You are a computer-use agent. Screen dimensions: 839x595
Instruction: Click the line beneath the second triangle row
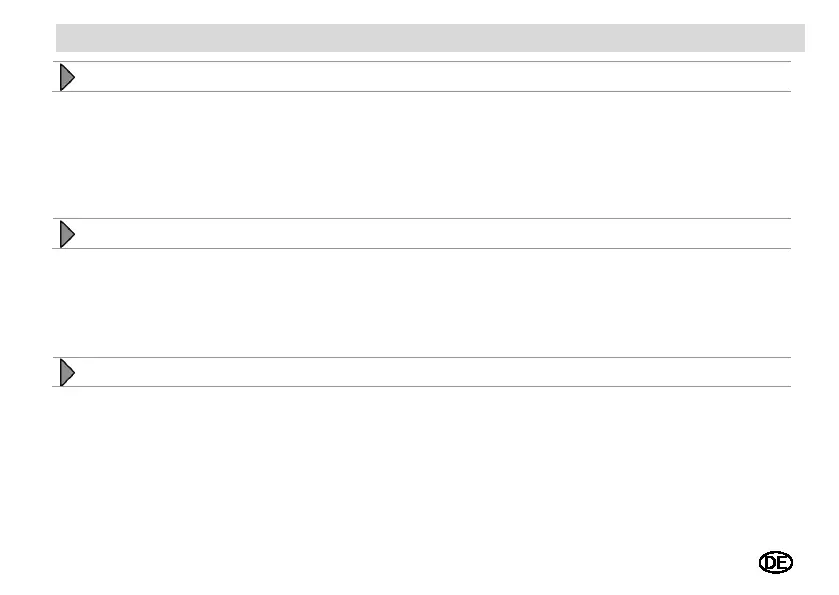(422, 248)
